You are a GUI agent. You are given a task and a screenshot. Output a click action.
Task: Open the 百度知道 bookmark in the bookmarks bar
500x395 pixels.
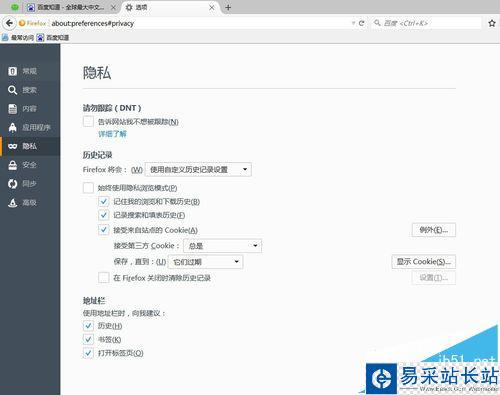pos(53,37)
